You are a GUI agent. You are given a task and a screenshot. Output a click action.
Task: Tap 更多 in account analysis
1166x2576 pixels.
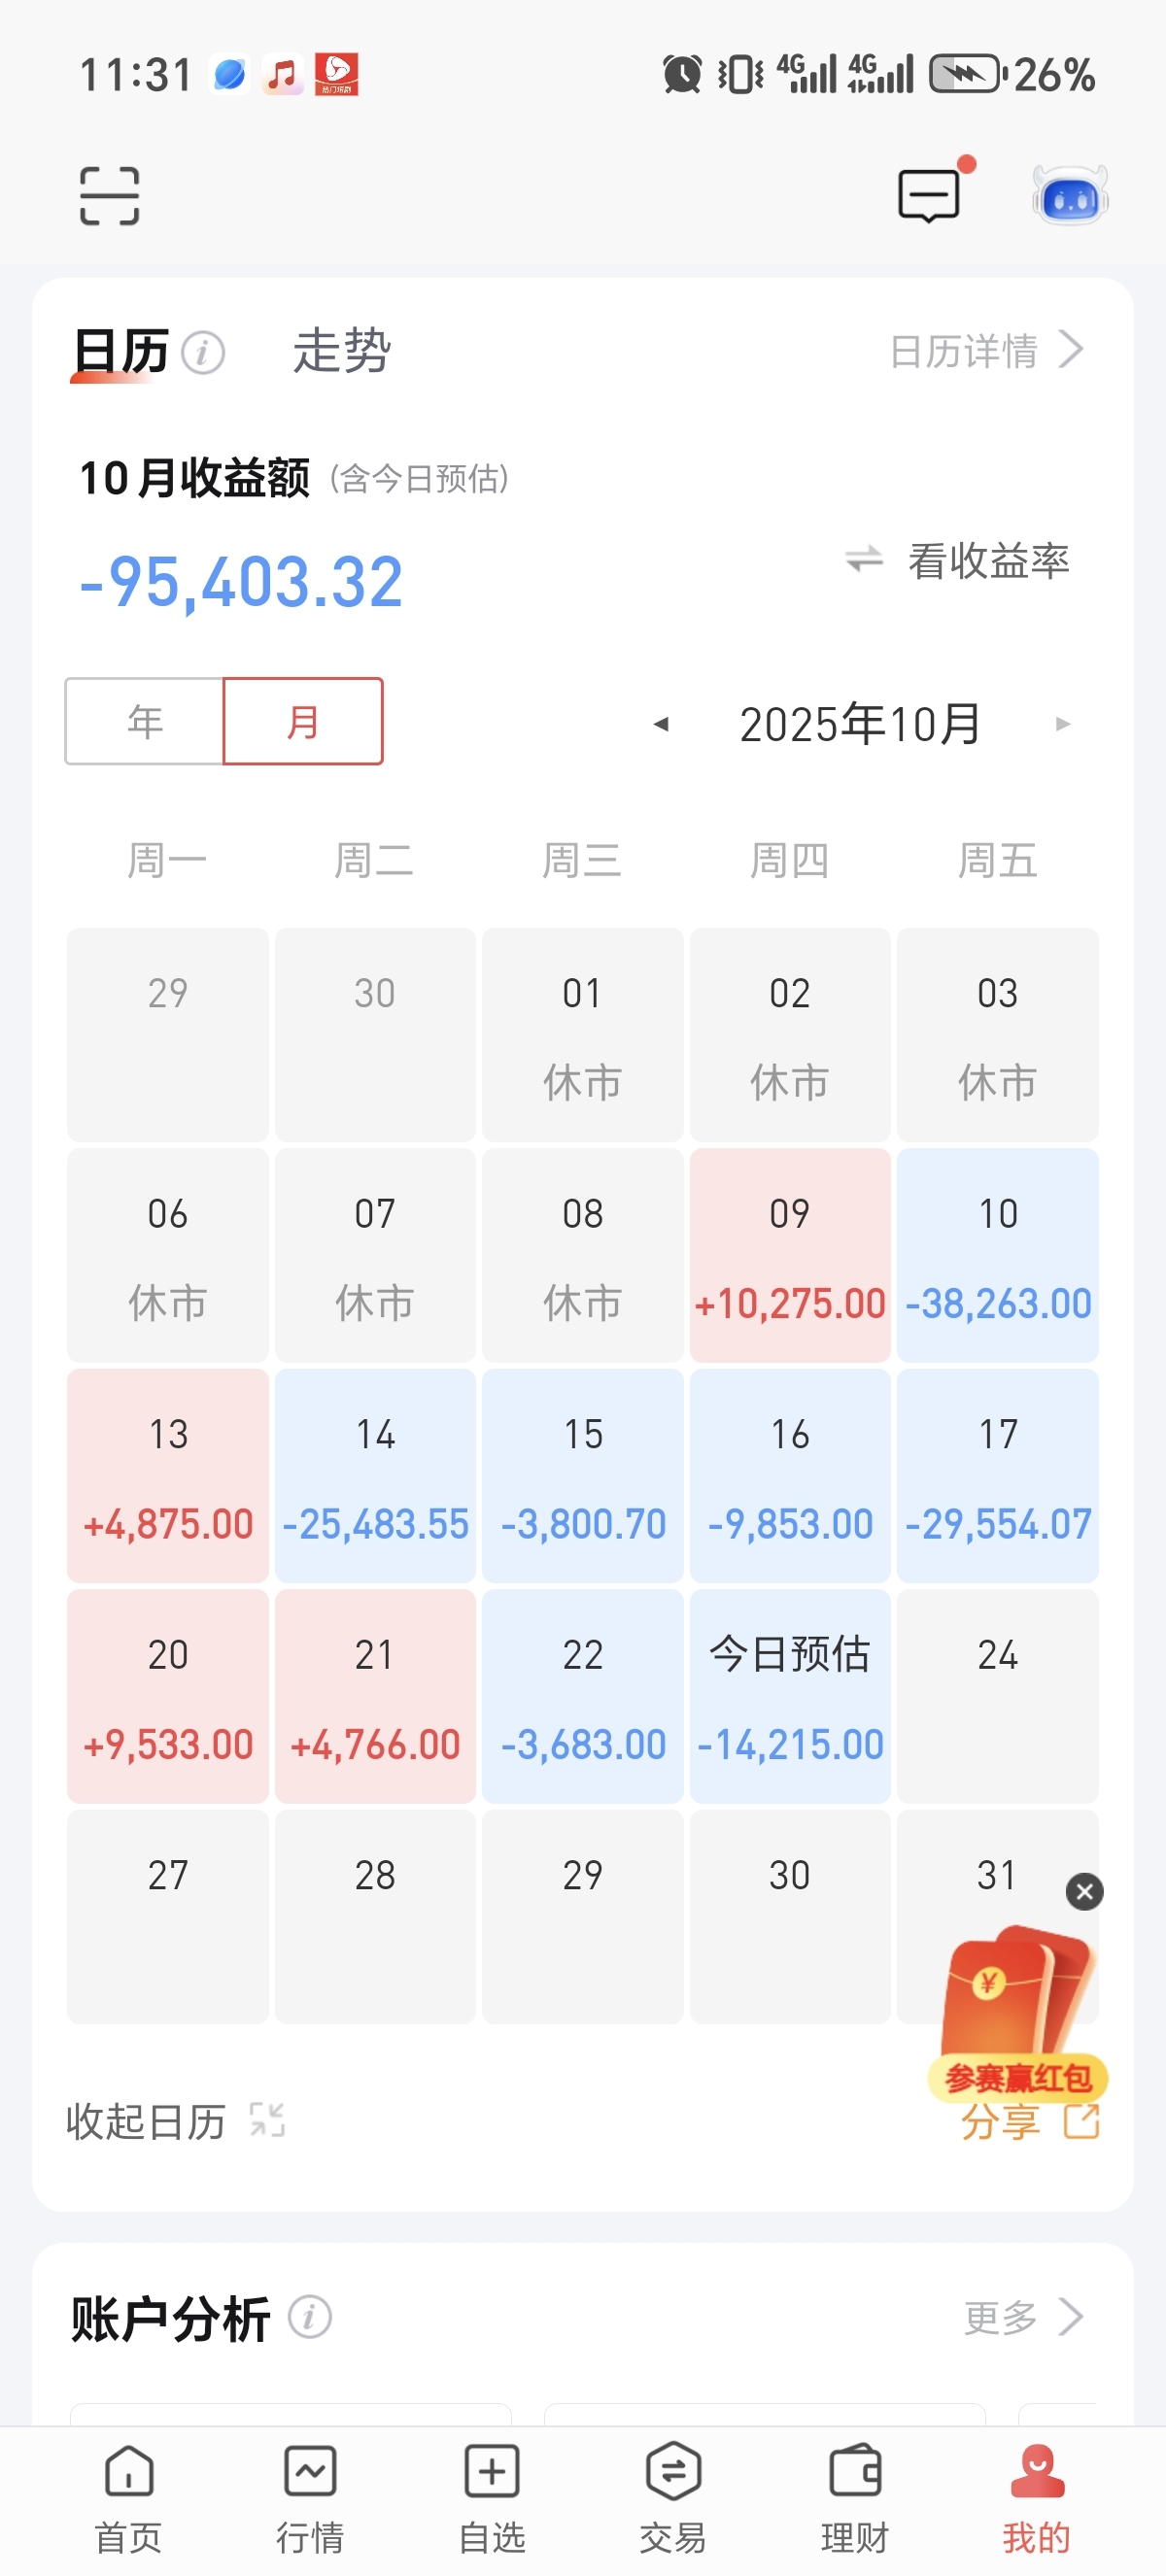click(x=1022, y=2317)
